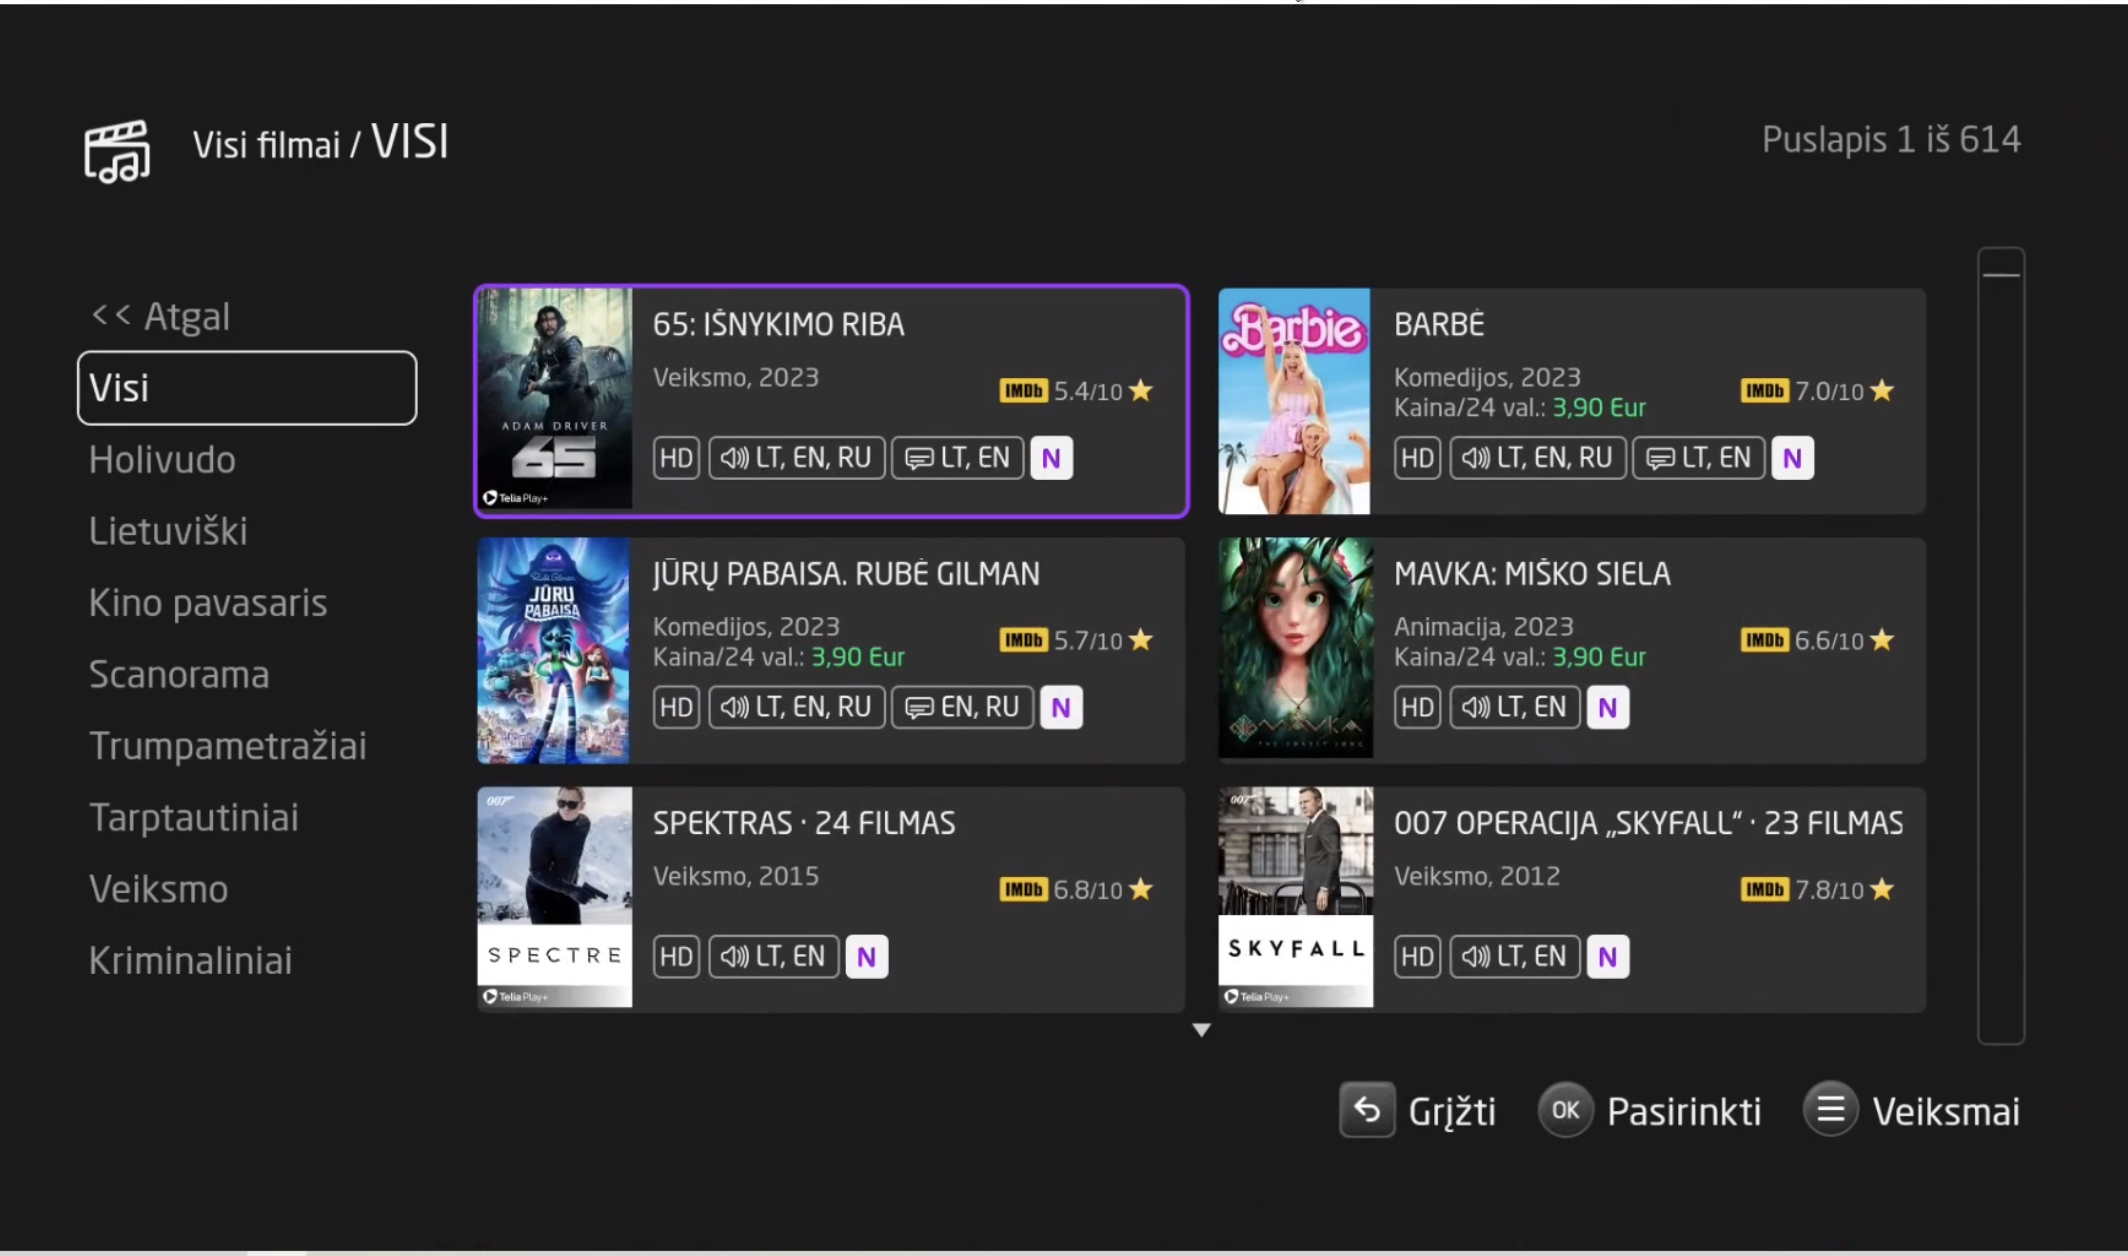Open the Holivudo category
2128x1256 pixels.
(162, 460)
